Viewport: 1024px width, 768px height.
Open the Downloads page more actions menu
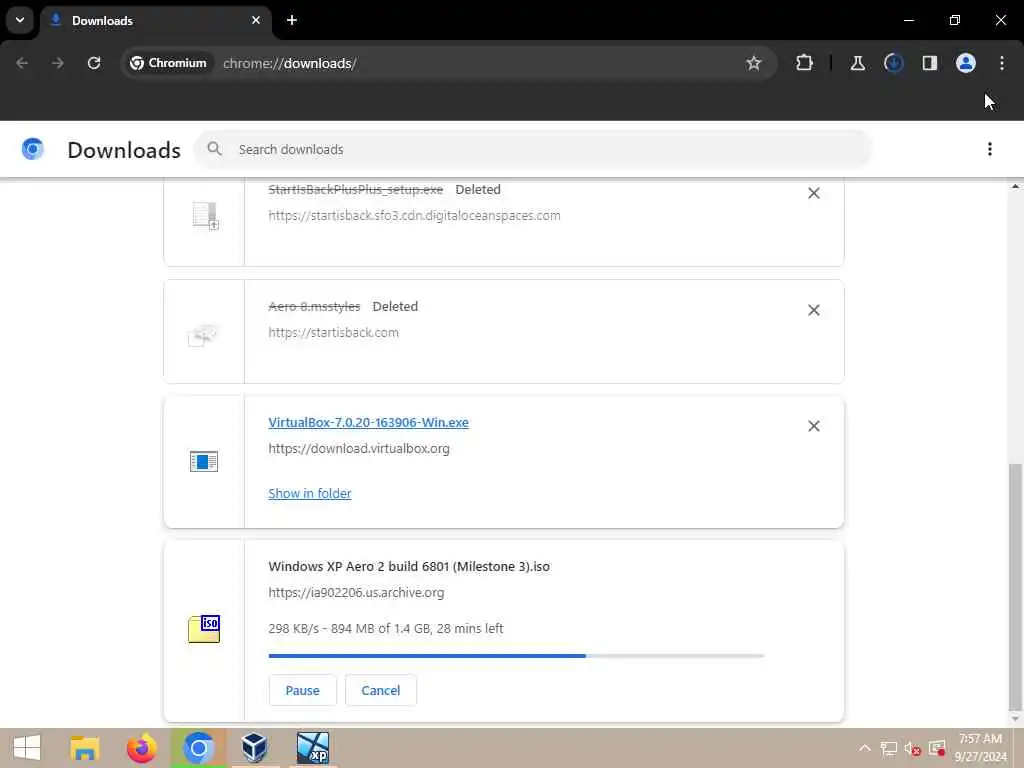(x=989, y=149)
